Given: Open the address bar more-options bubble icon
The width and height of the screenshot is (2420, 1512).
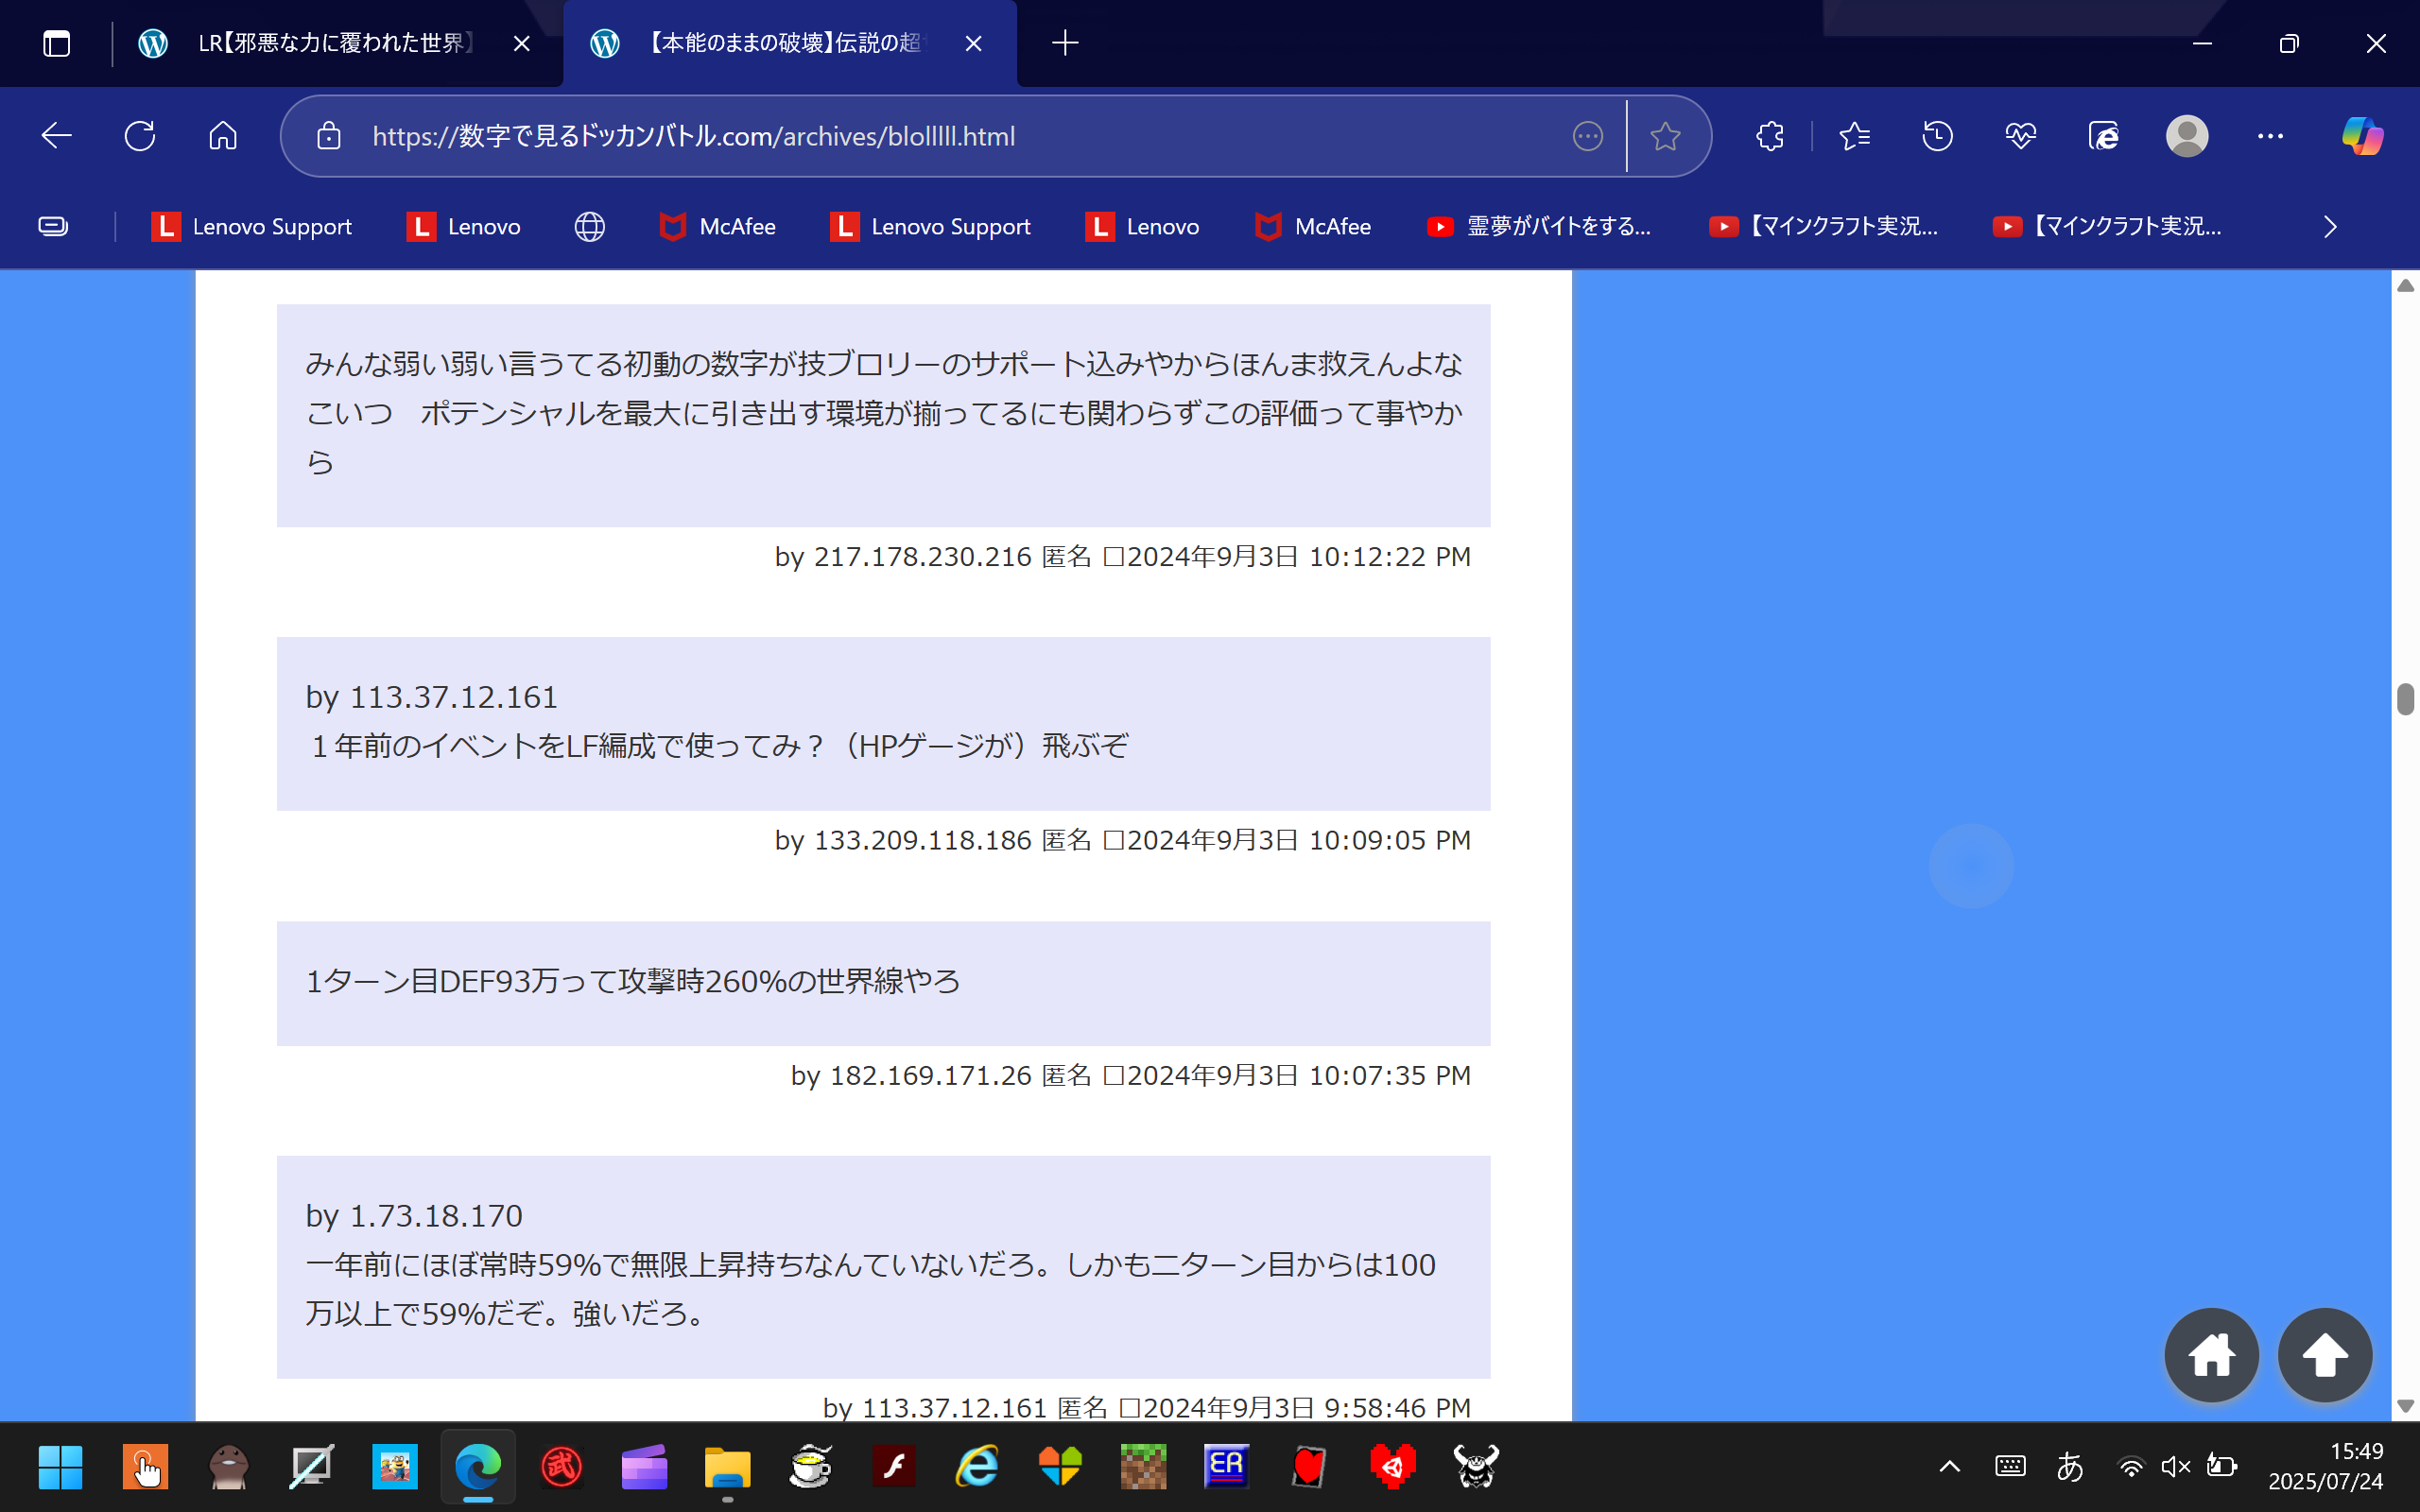Looking at the screenshot, I should pyautogui.click(x=1587, y=136).
